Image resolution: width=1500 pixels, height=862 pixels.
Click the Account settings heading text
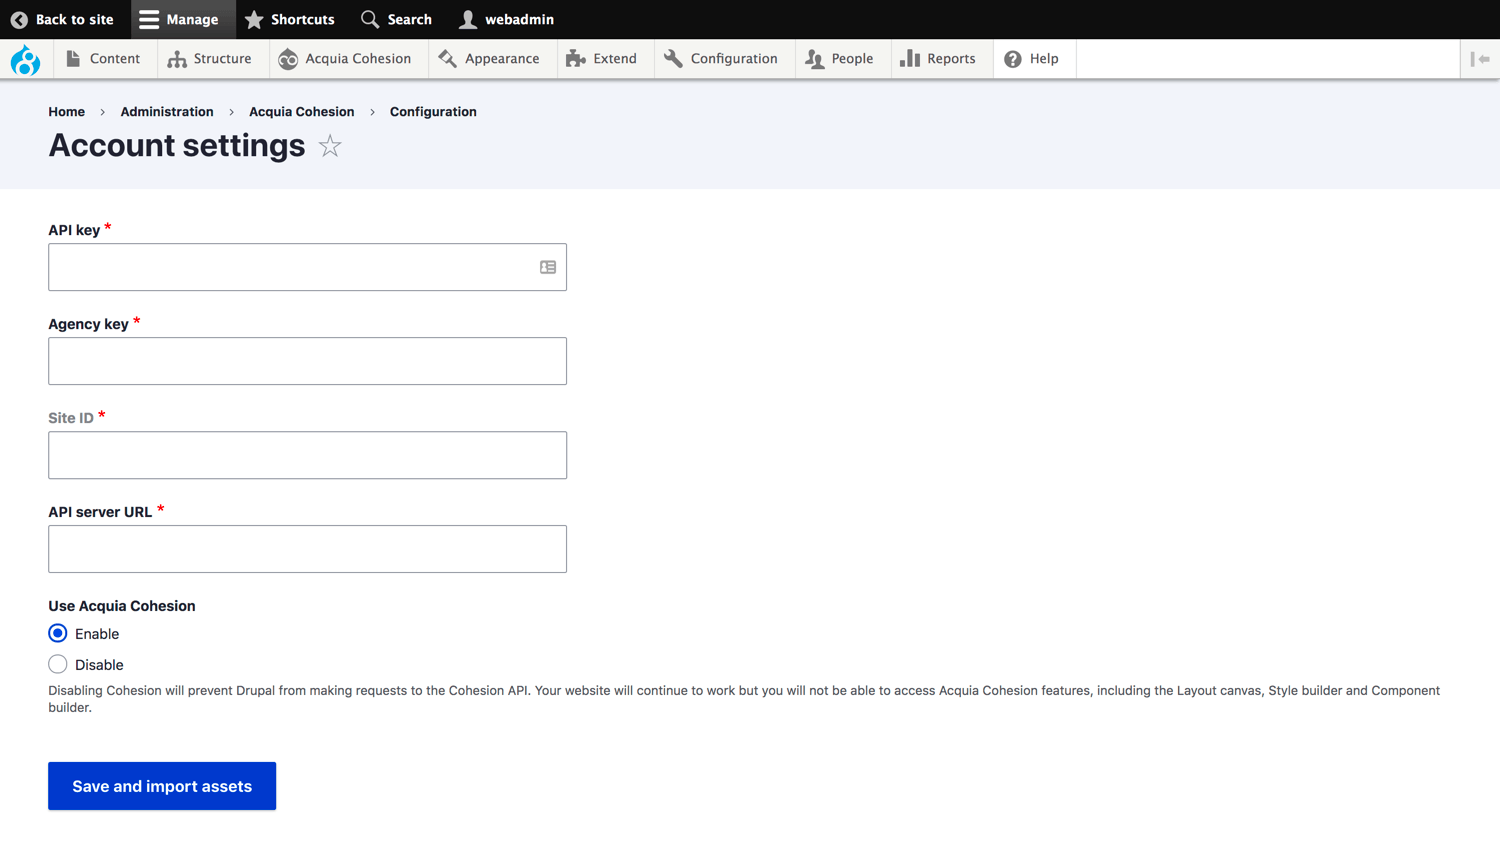[177, 146]
